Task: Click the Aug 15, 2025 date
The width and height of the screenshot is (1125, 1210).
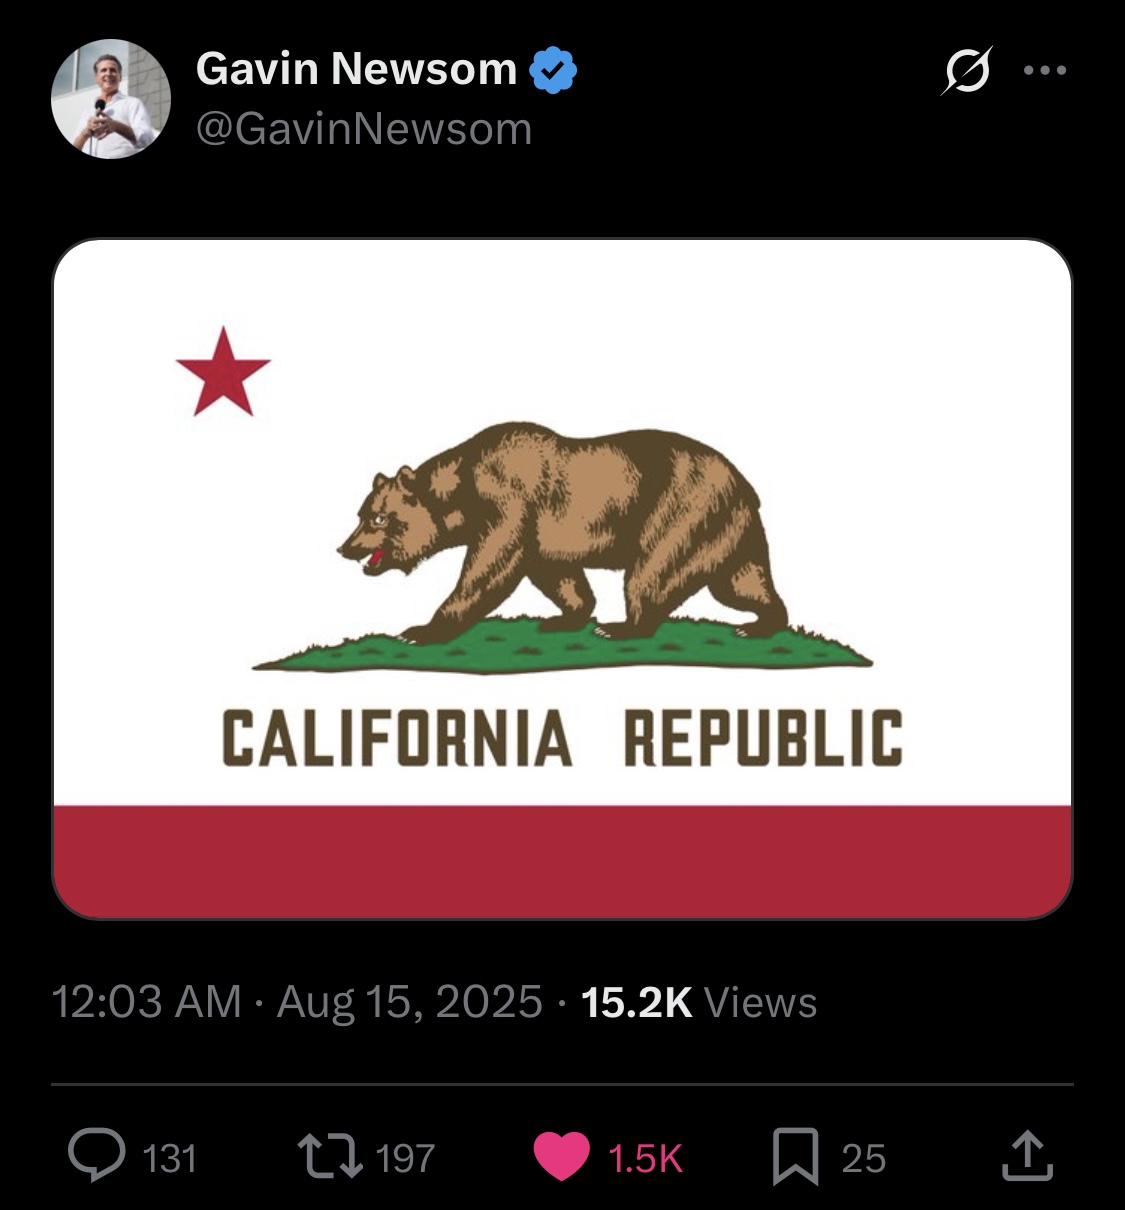Action: [410, 1002]
